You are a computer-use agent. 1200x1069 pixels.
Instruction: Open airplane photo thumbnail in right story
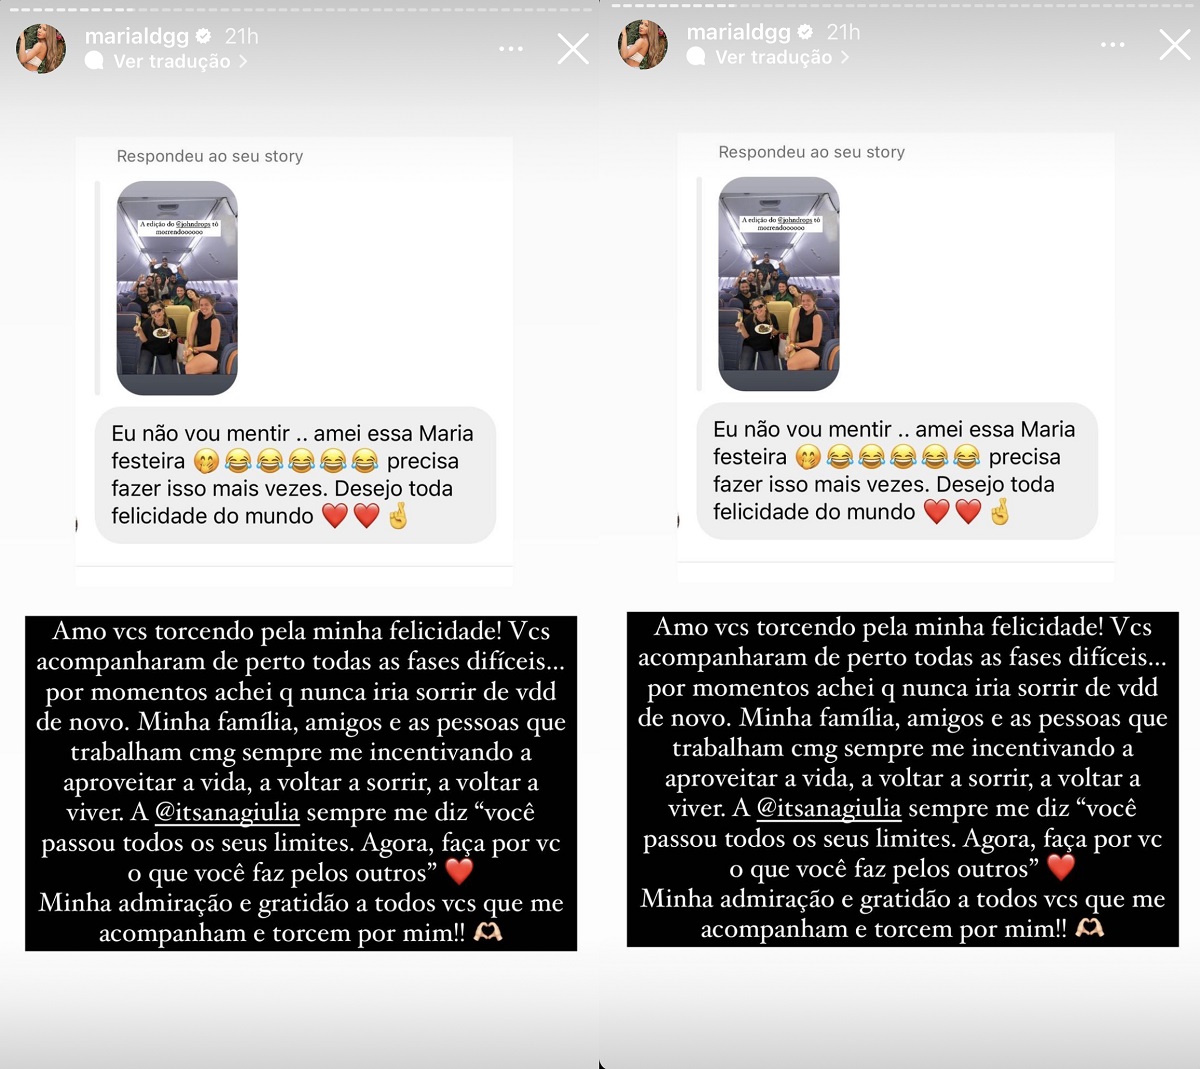coord(779,284)
